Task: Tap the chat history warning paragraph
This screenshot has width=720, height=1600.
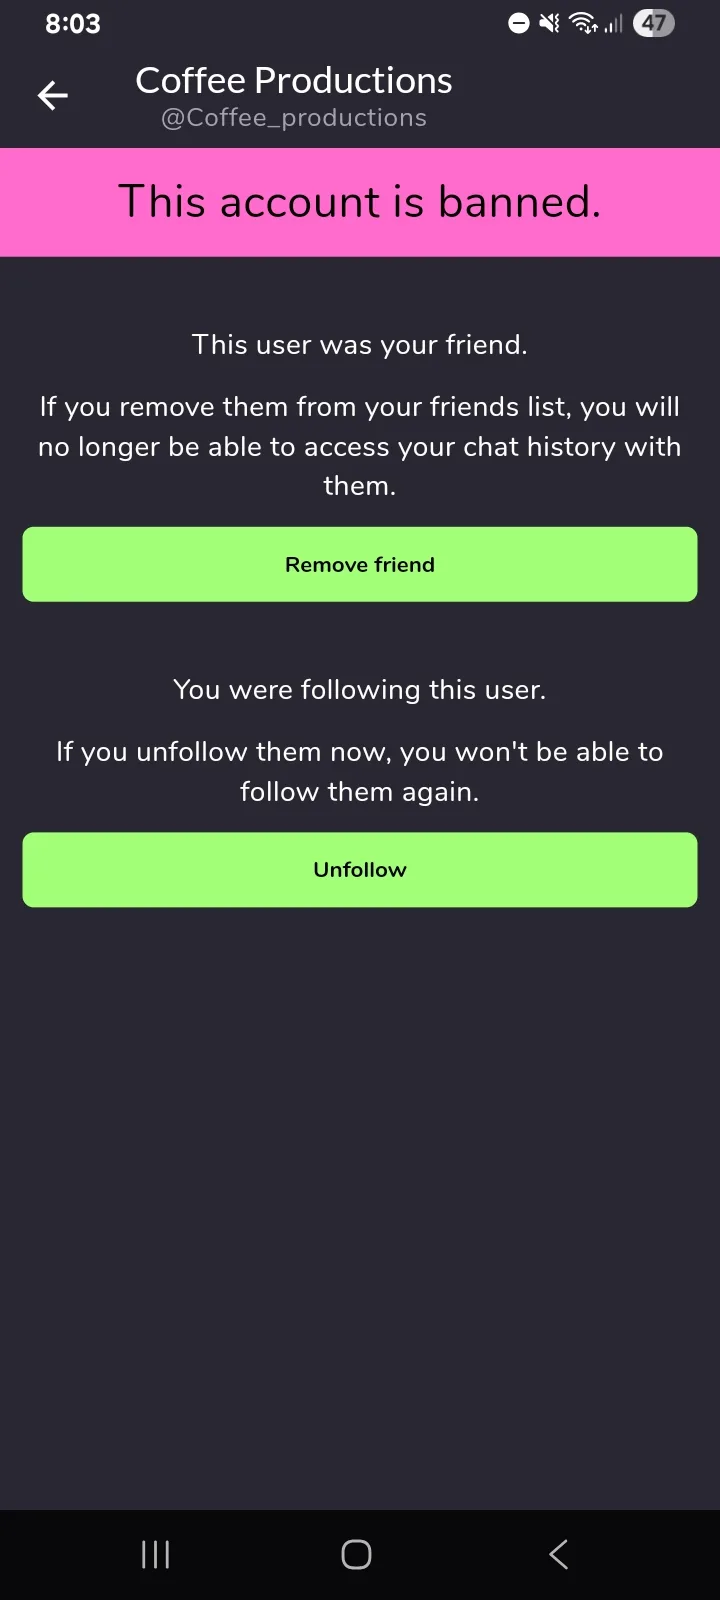Action: click(360, 446)
